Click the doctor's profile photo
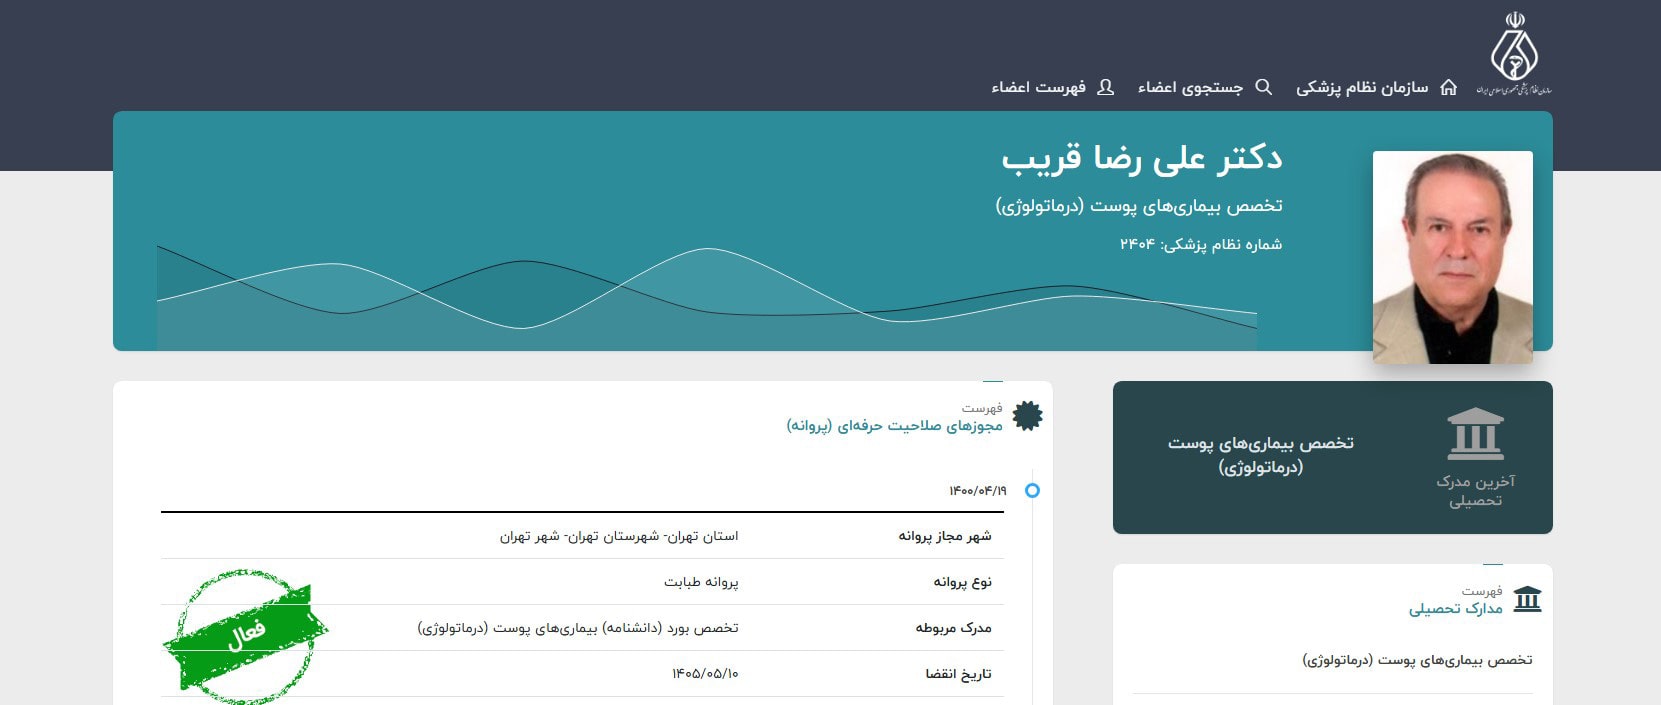Image resolution: width=1661 pixels, height=705 pixels. 1452,257
